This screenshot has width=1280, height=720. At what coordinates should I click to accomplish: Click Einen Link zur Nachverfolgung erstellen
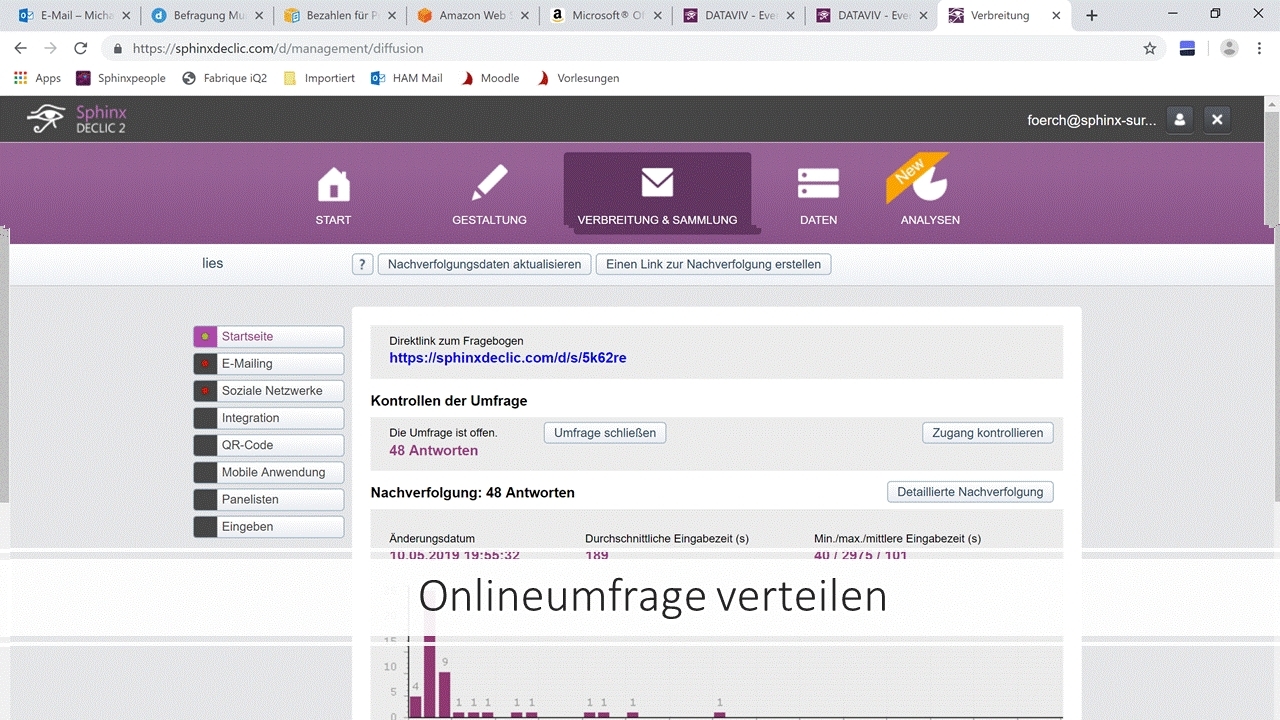point(713,264)
